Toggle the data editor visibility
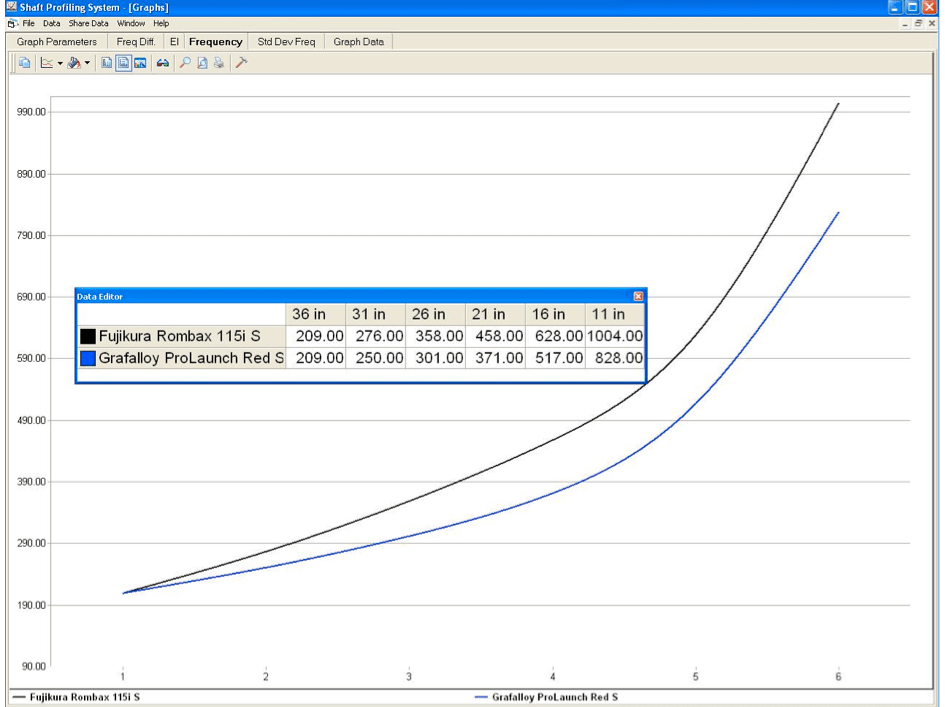 [x=104, y=62]
